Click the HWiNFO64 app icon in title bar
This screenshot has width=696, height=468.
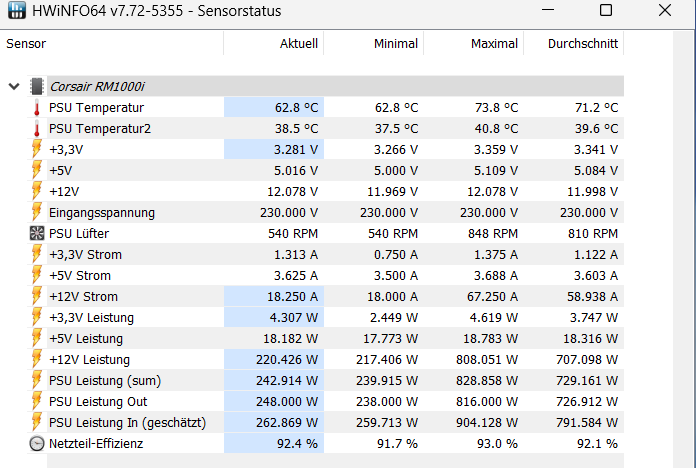16,10
